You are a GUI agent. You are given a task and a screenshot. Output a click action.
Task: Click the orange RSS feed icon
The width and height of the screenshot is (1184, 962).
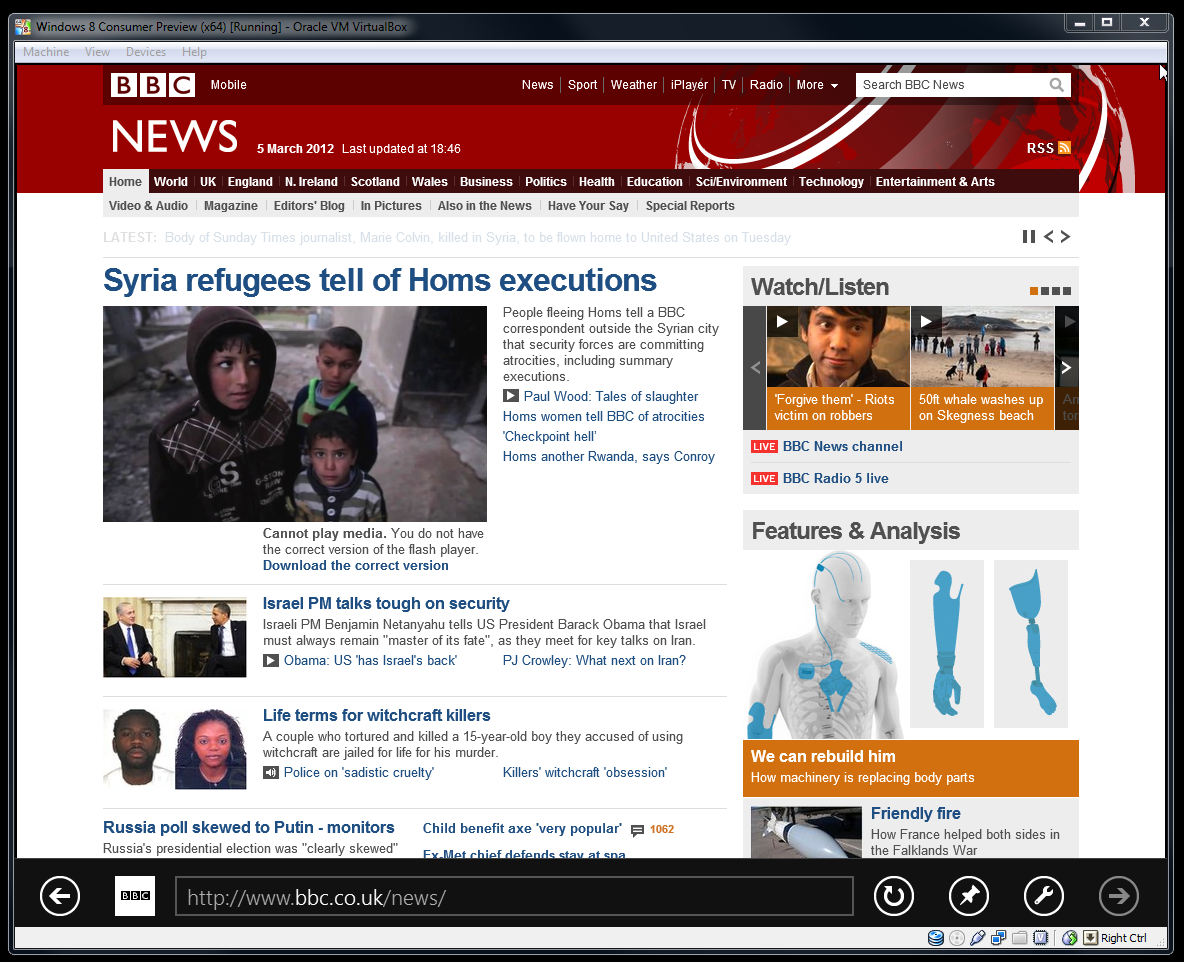pyautogui.click(x=1065, y=148)
